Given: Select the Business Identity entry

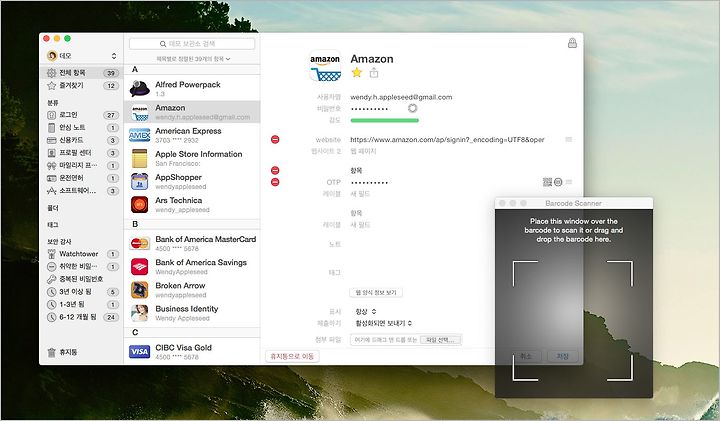Looking at the screenshot, I should 192,313.
